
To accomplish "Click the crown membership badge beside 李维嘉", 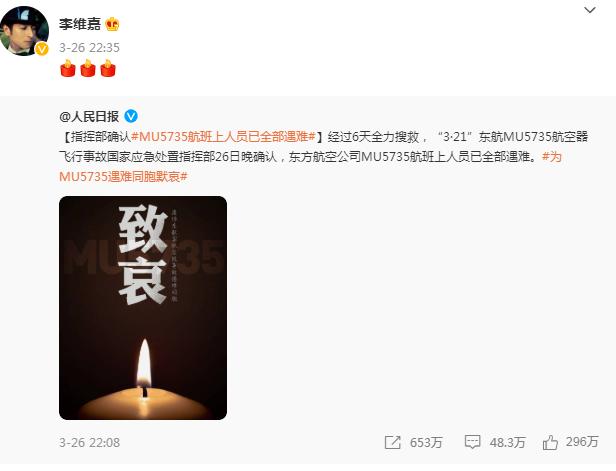I will pyautogui.click(x=112, y=24).
